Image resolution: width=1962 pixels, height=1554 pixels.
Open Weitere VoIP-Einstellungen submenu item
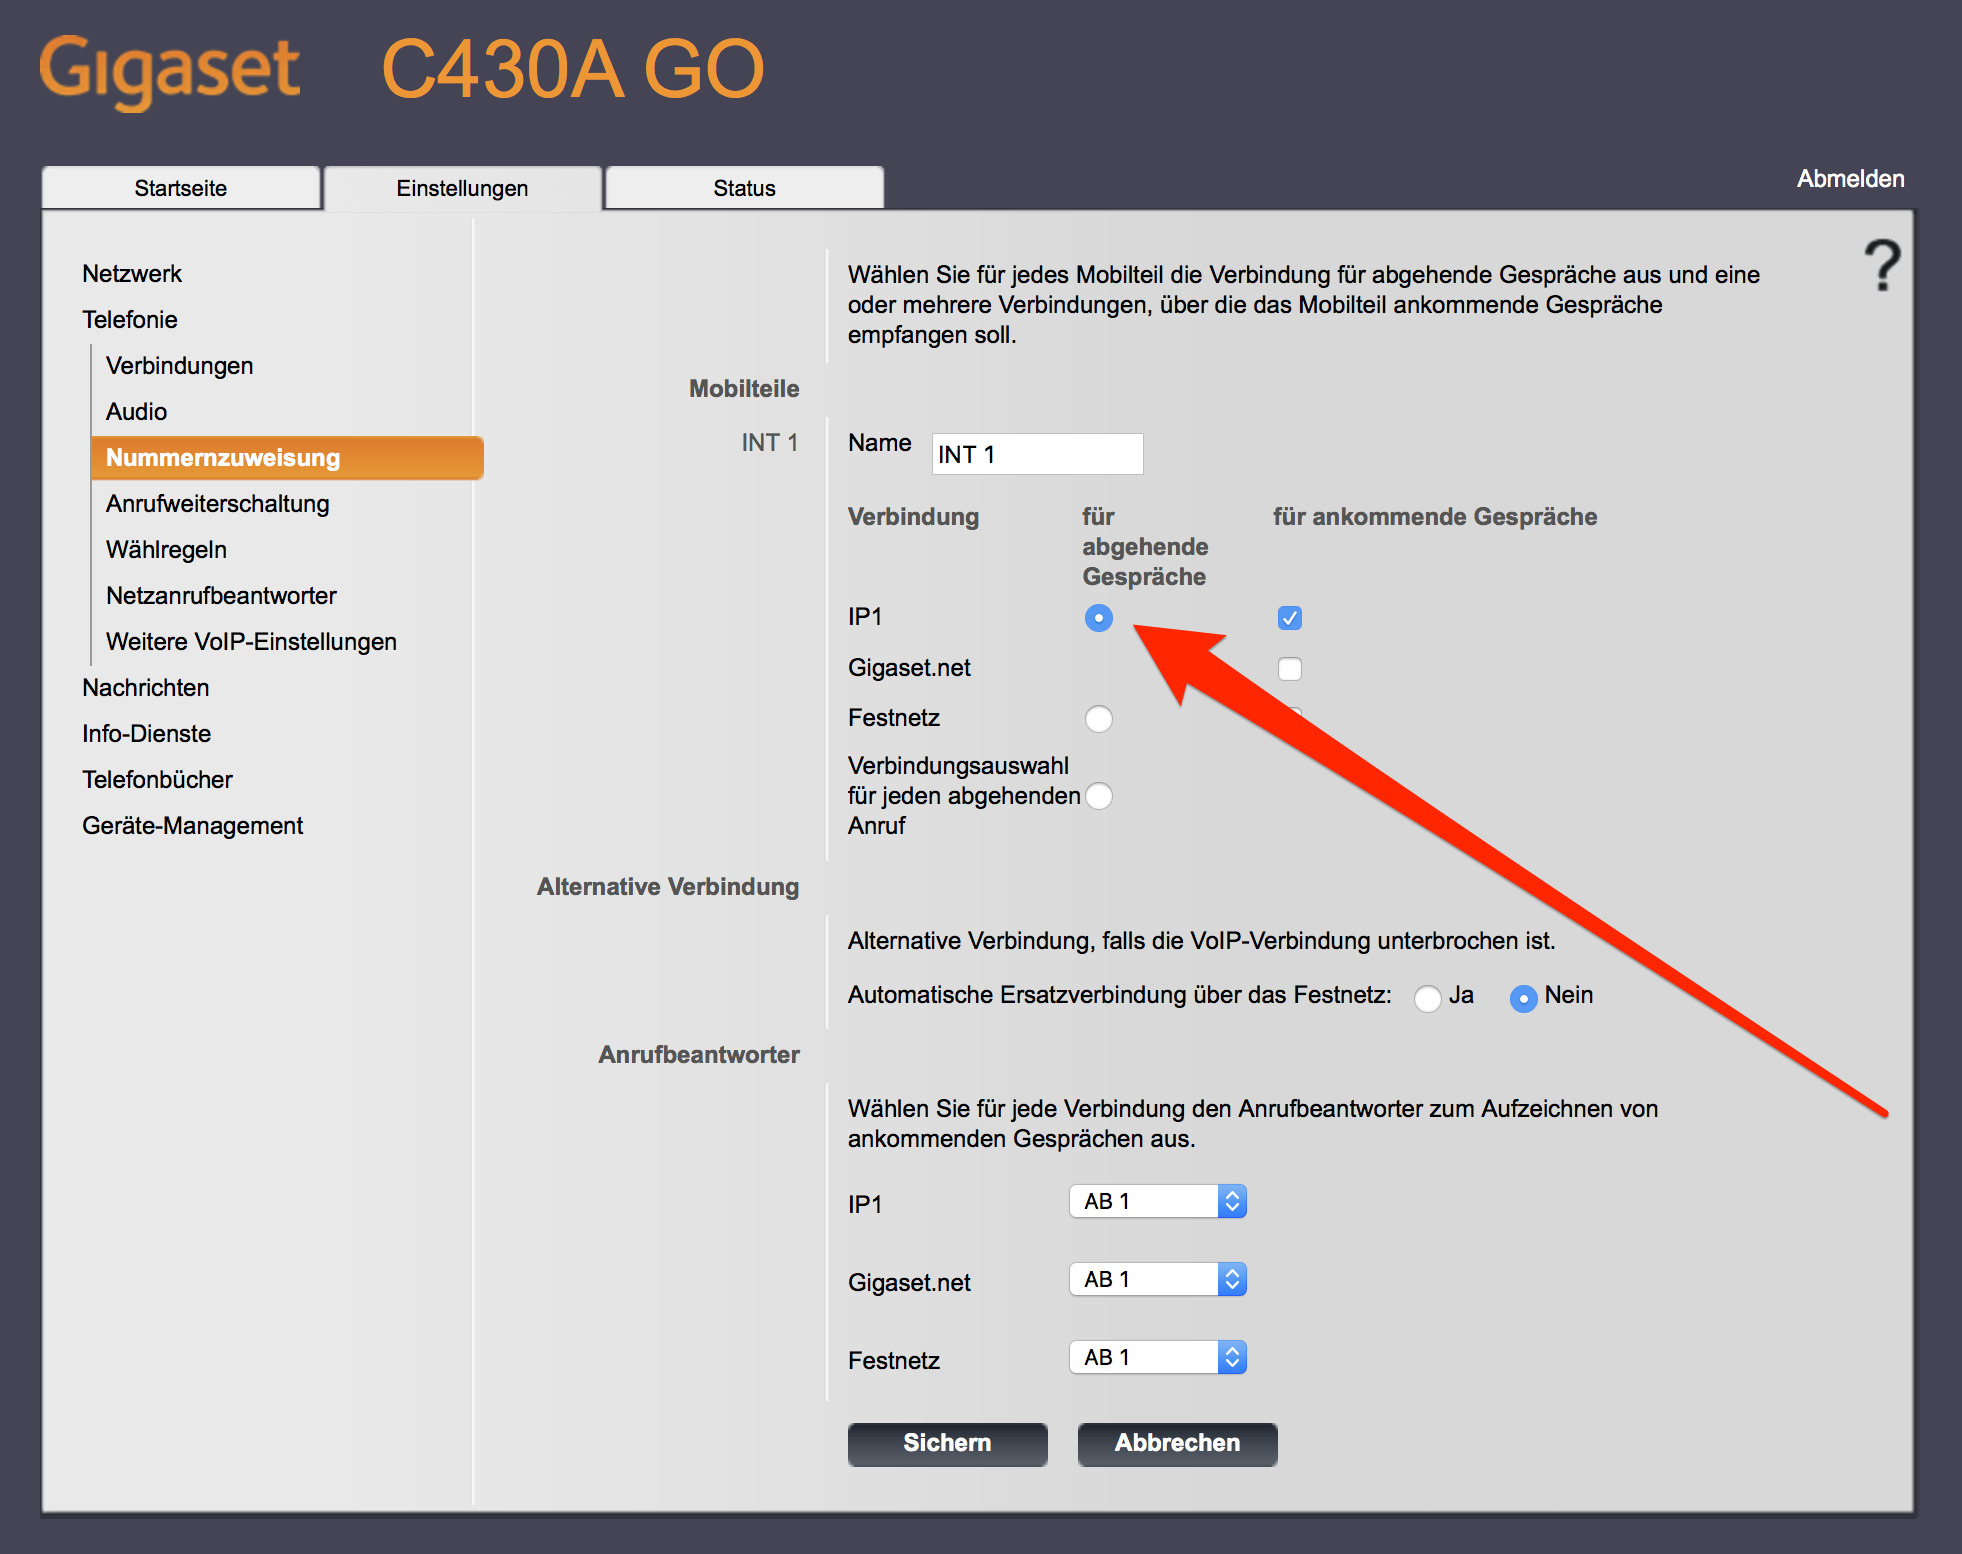(252, 642)
